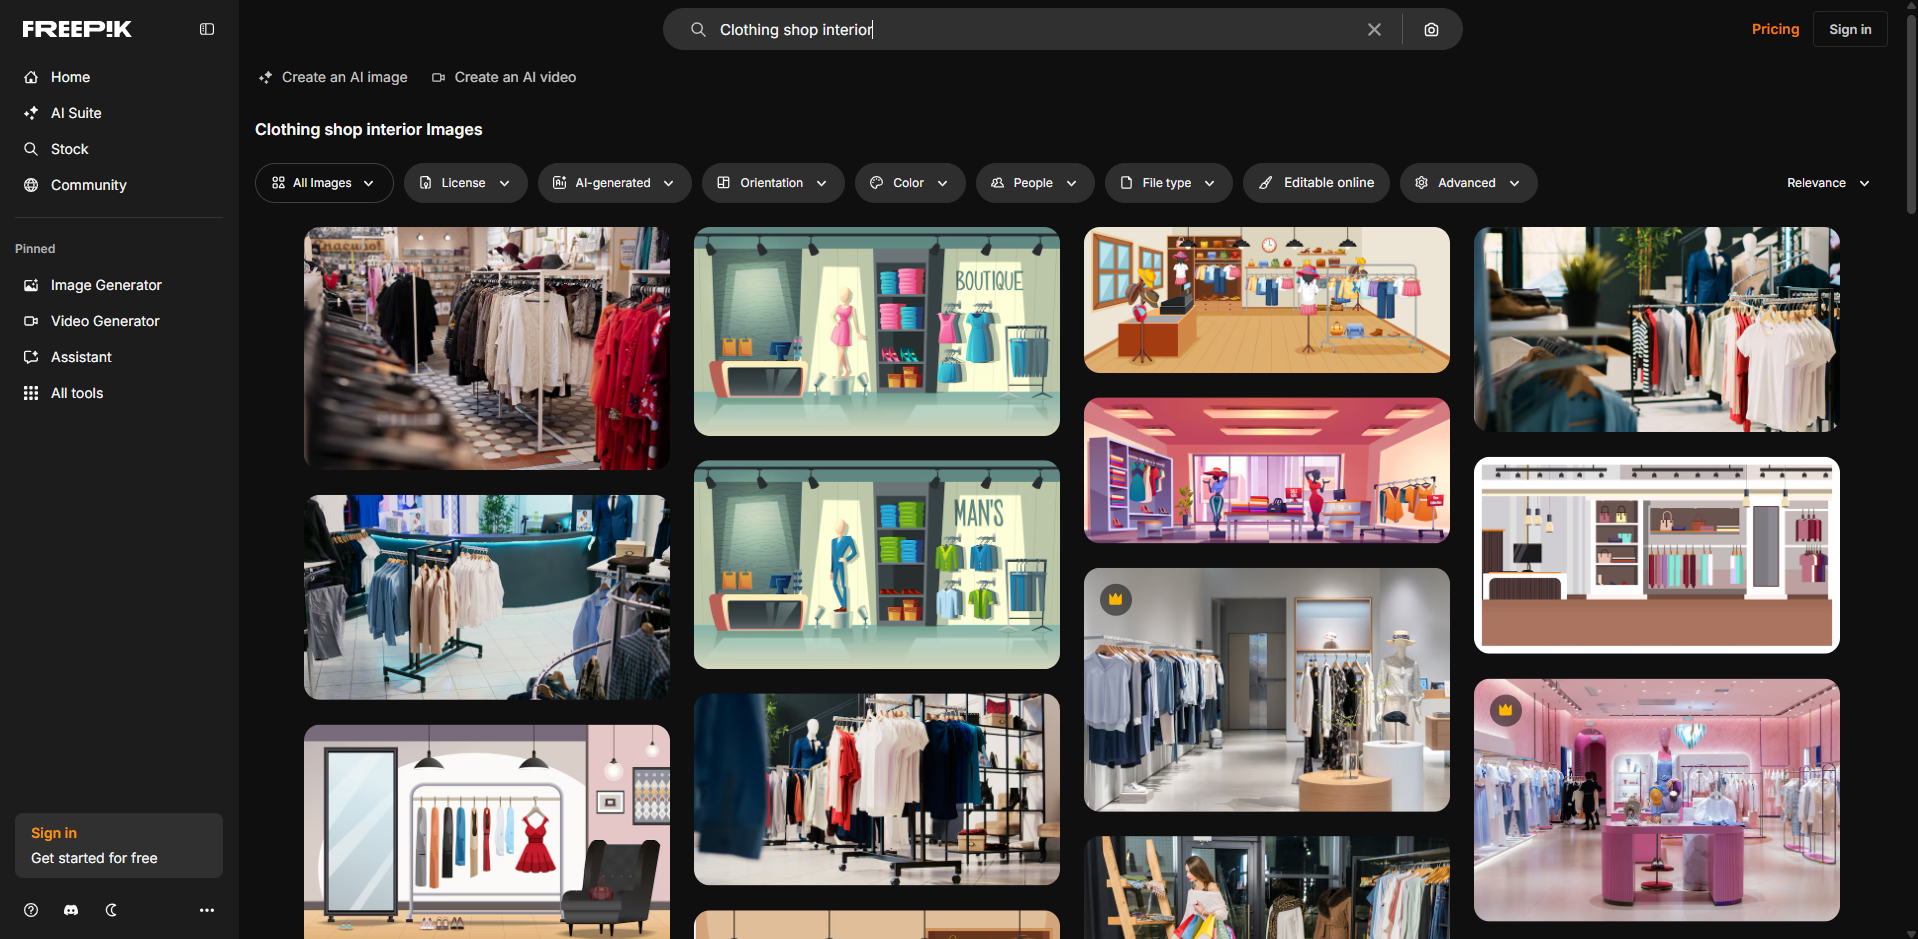
Task: Open the Relevance sorting dropdown
Action: pos(1827,183)
